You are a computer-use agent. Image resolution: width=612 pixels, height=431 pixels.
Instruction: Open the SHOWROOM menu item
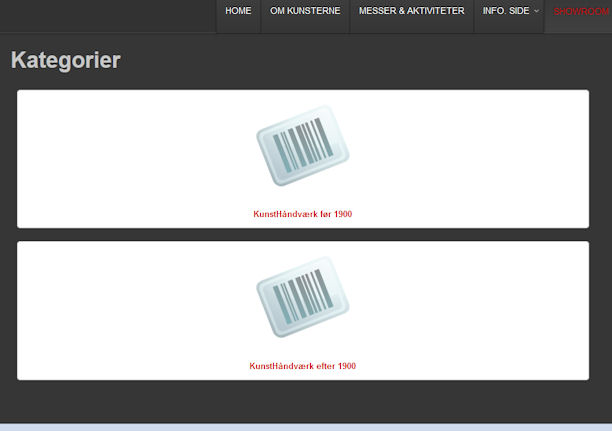coord(581,12)
